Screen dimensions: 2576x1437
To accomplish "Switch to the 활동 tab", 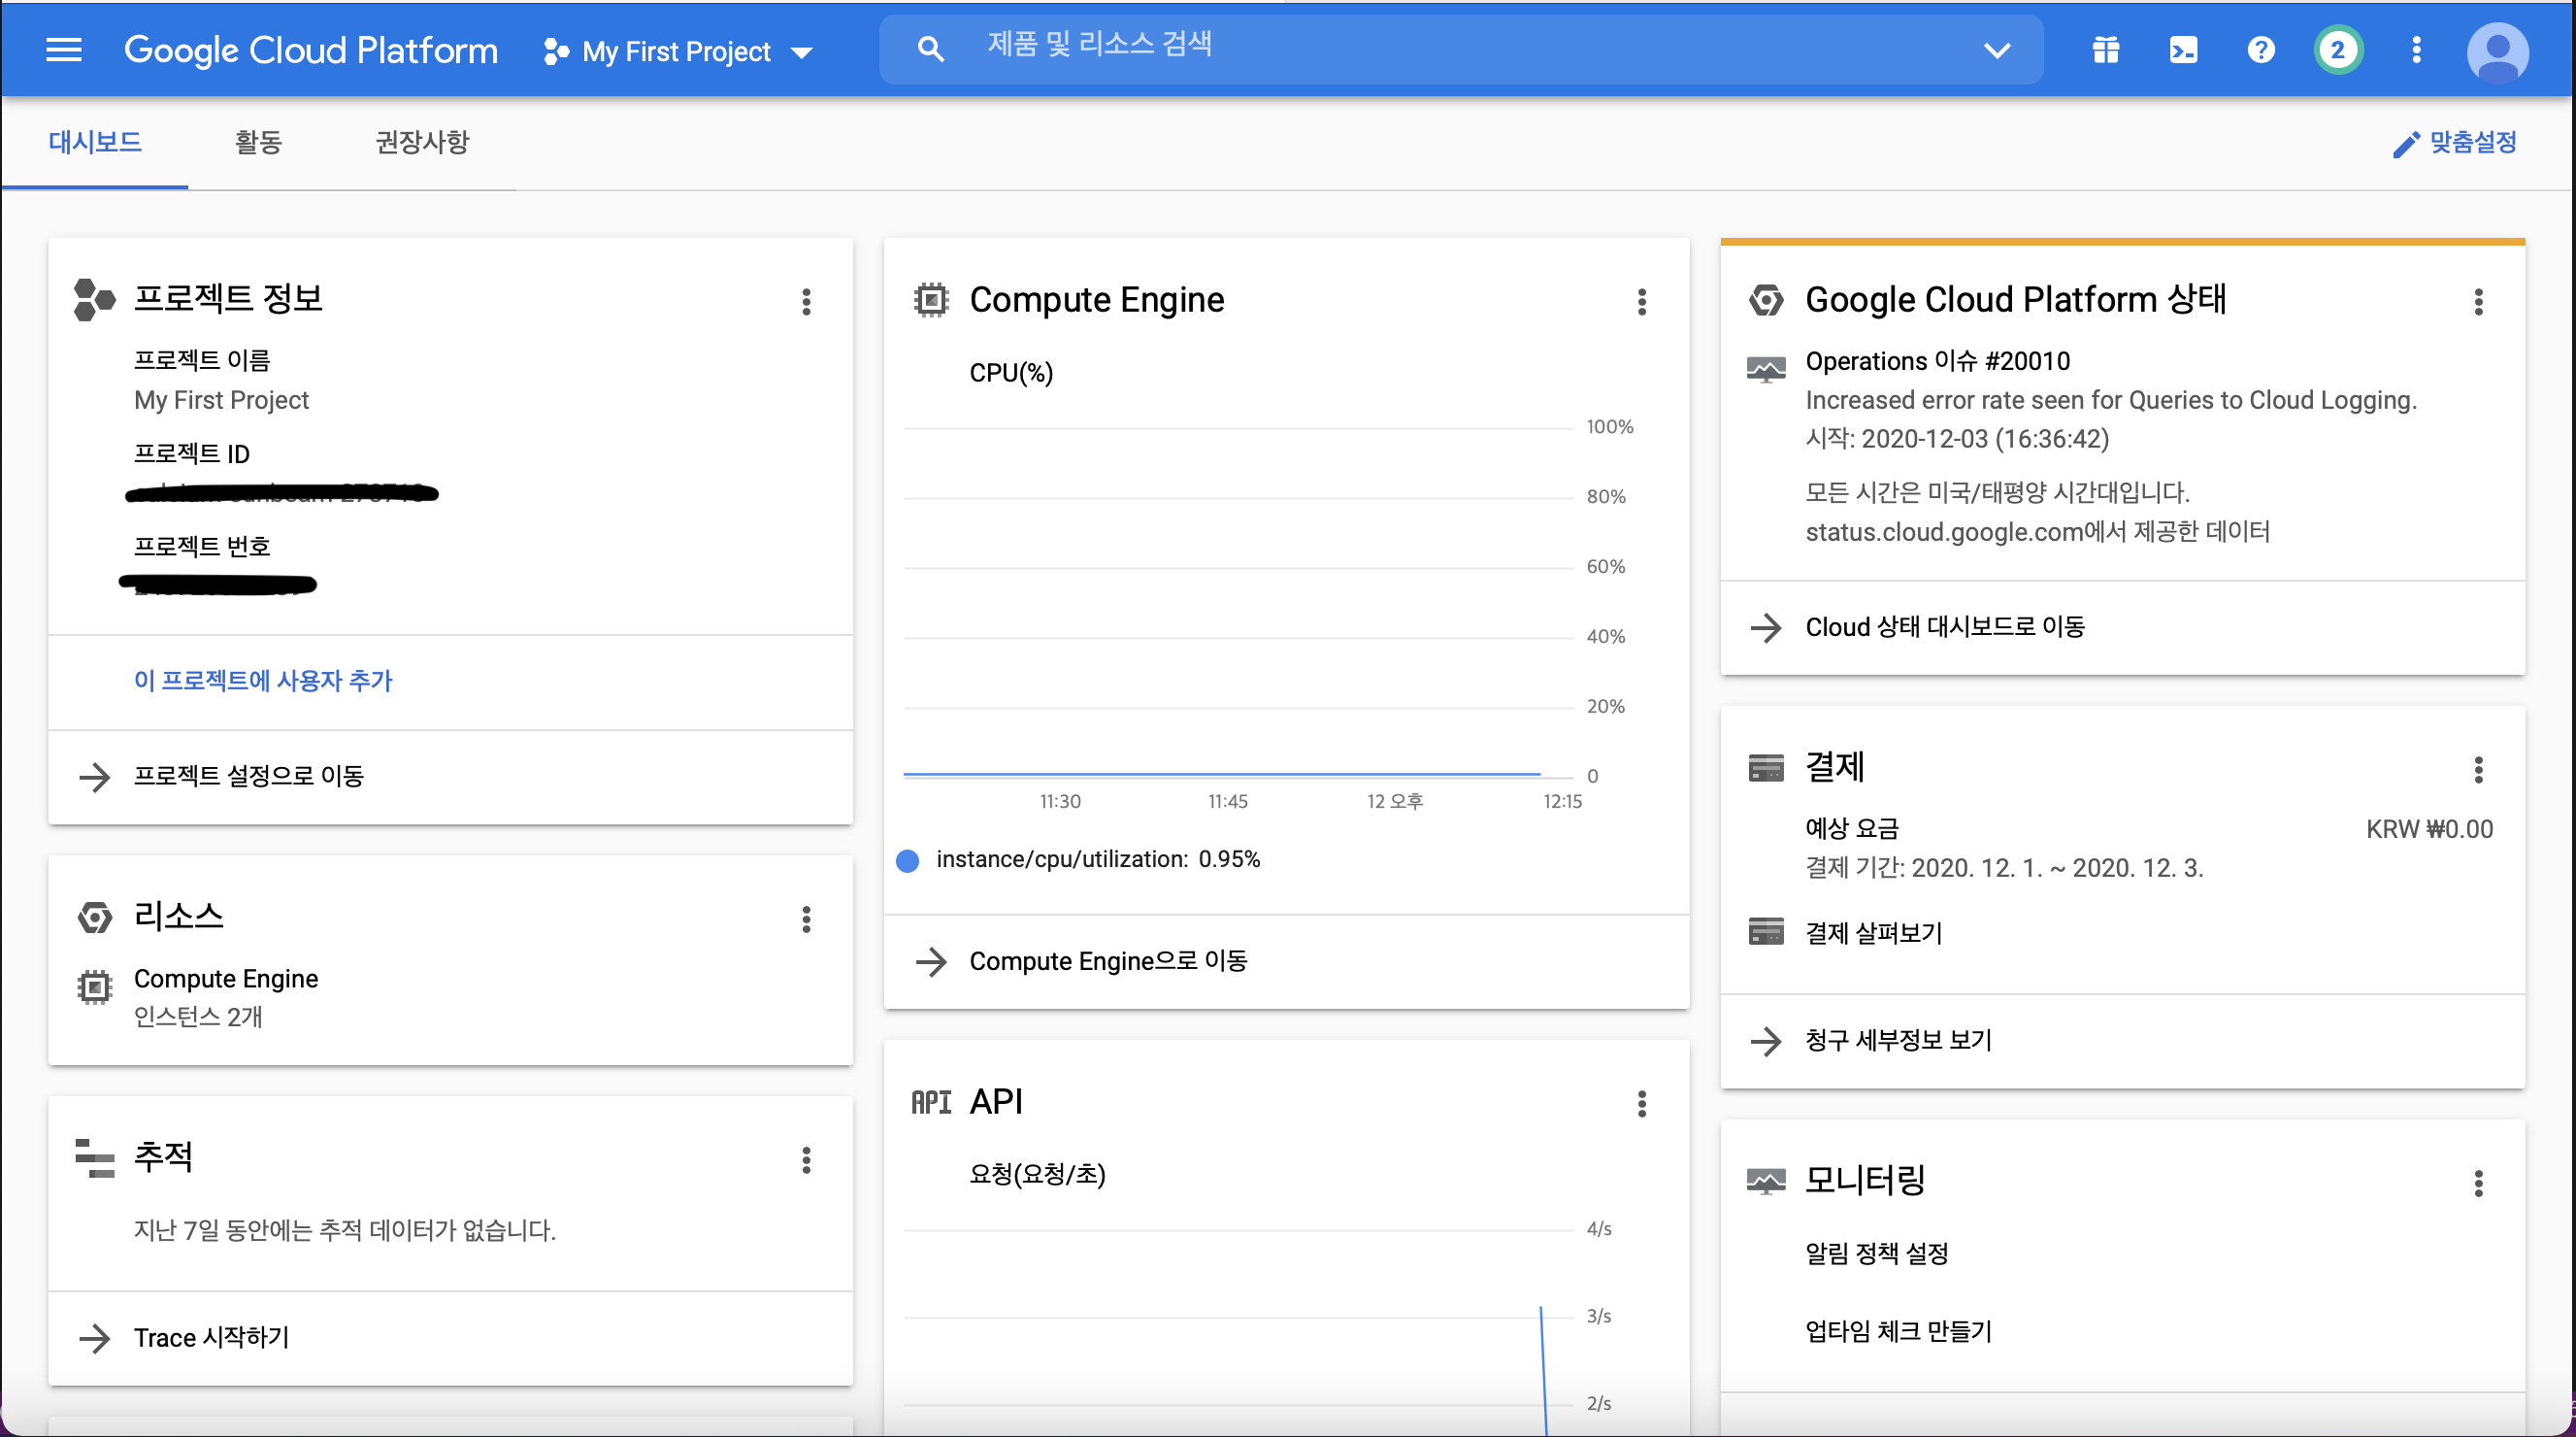I will [x=258, y=142].
